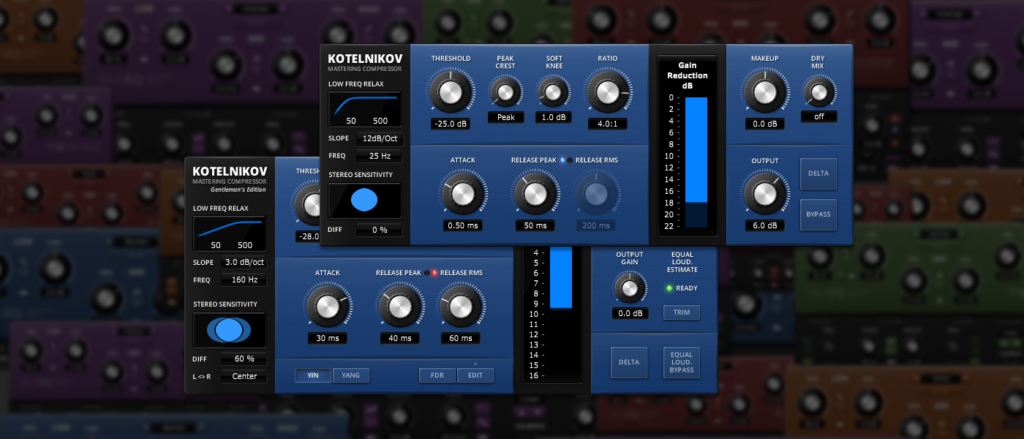Toggle dark Release RMS LED in front window
Screen dimensions: 1024x439
(569, 160)
